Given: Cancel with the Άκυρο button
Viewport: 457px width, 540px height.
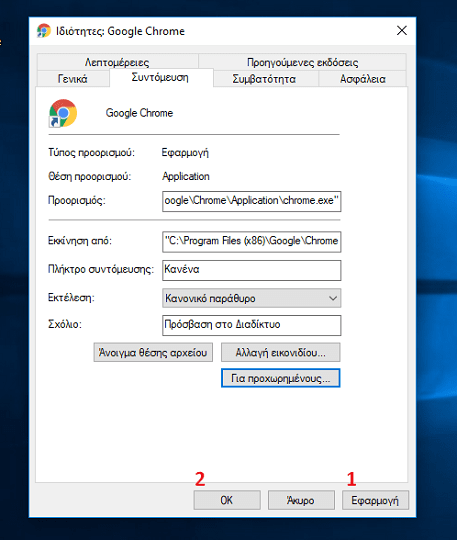Looking at the screenshot, I should pyautogui.click(x=301, y=500).
